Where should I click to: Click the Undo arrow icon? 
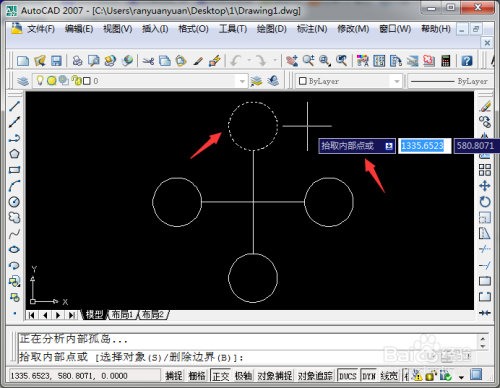coord(236,61)
